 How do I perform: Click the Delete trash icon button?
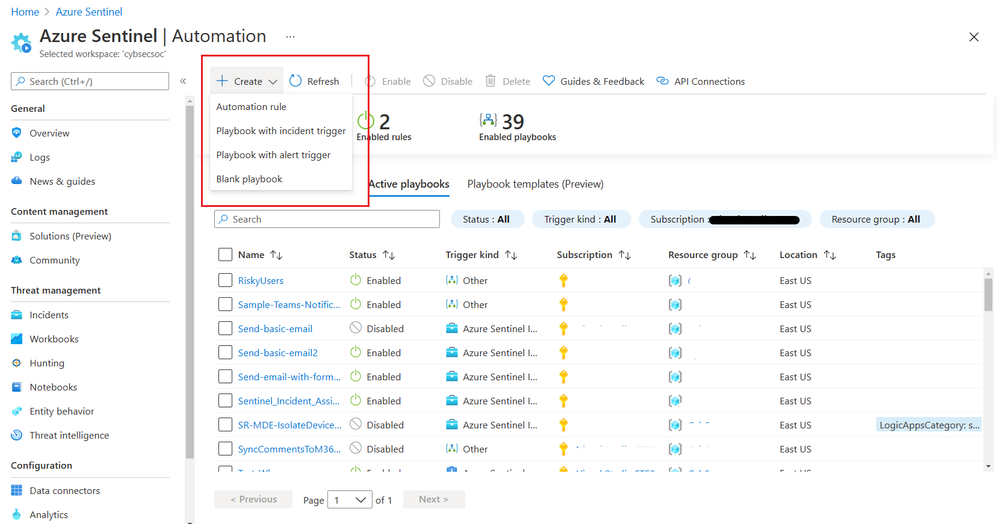tap(508, 81)
